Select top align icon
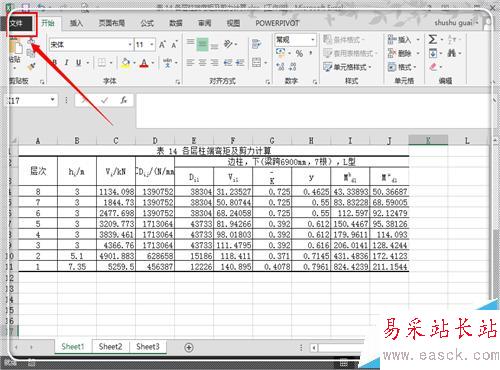The image size is (500, 370). click(190, 43)
